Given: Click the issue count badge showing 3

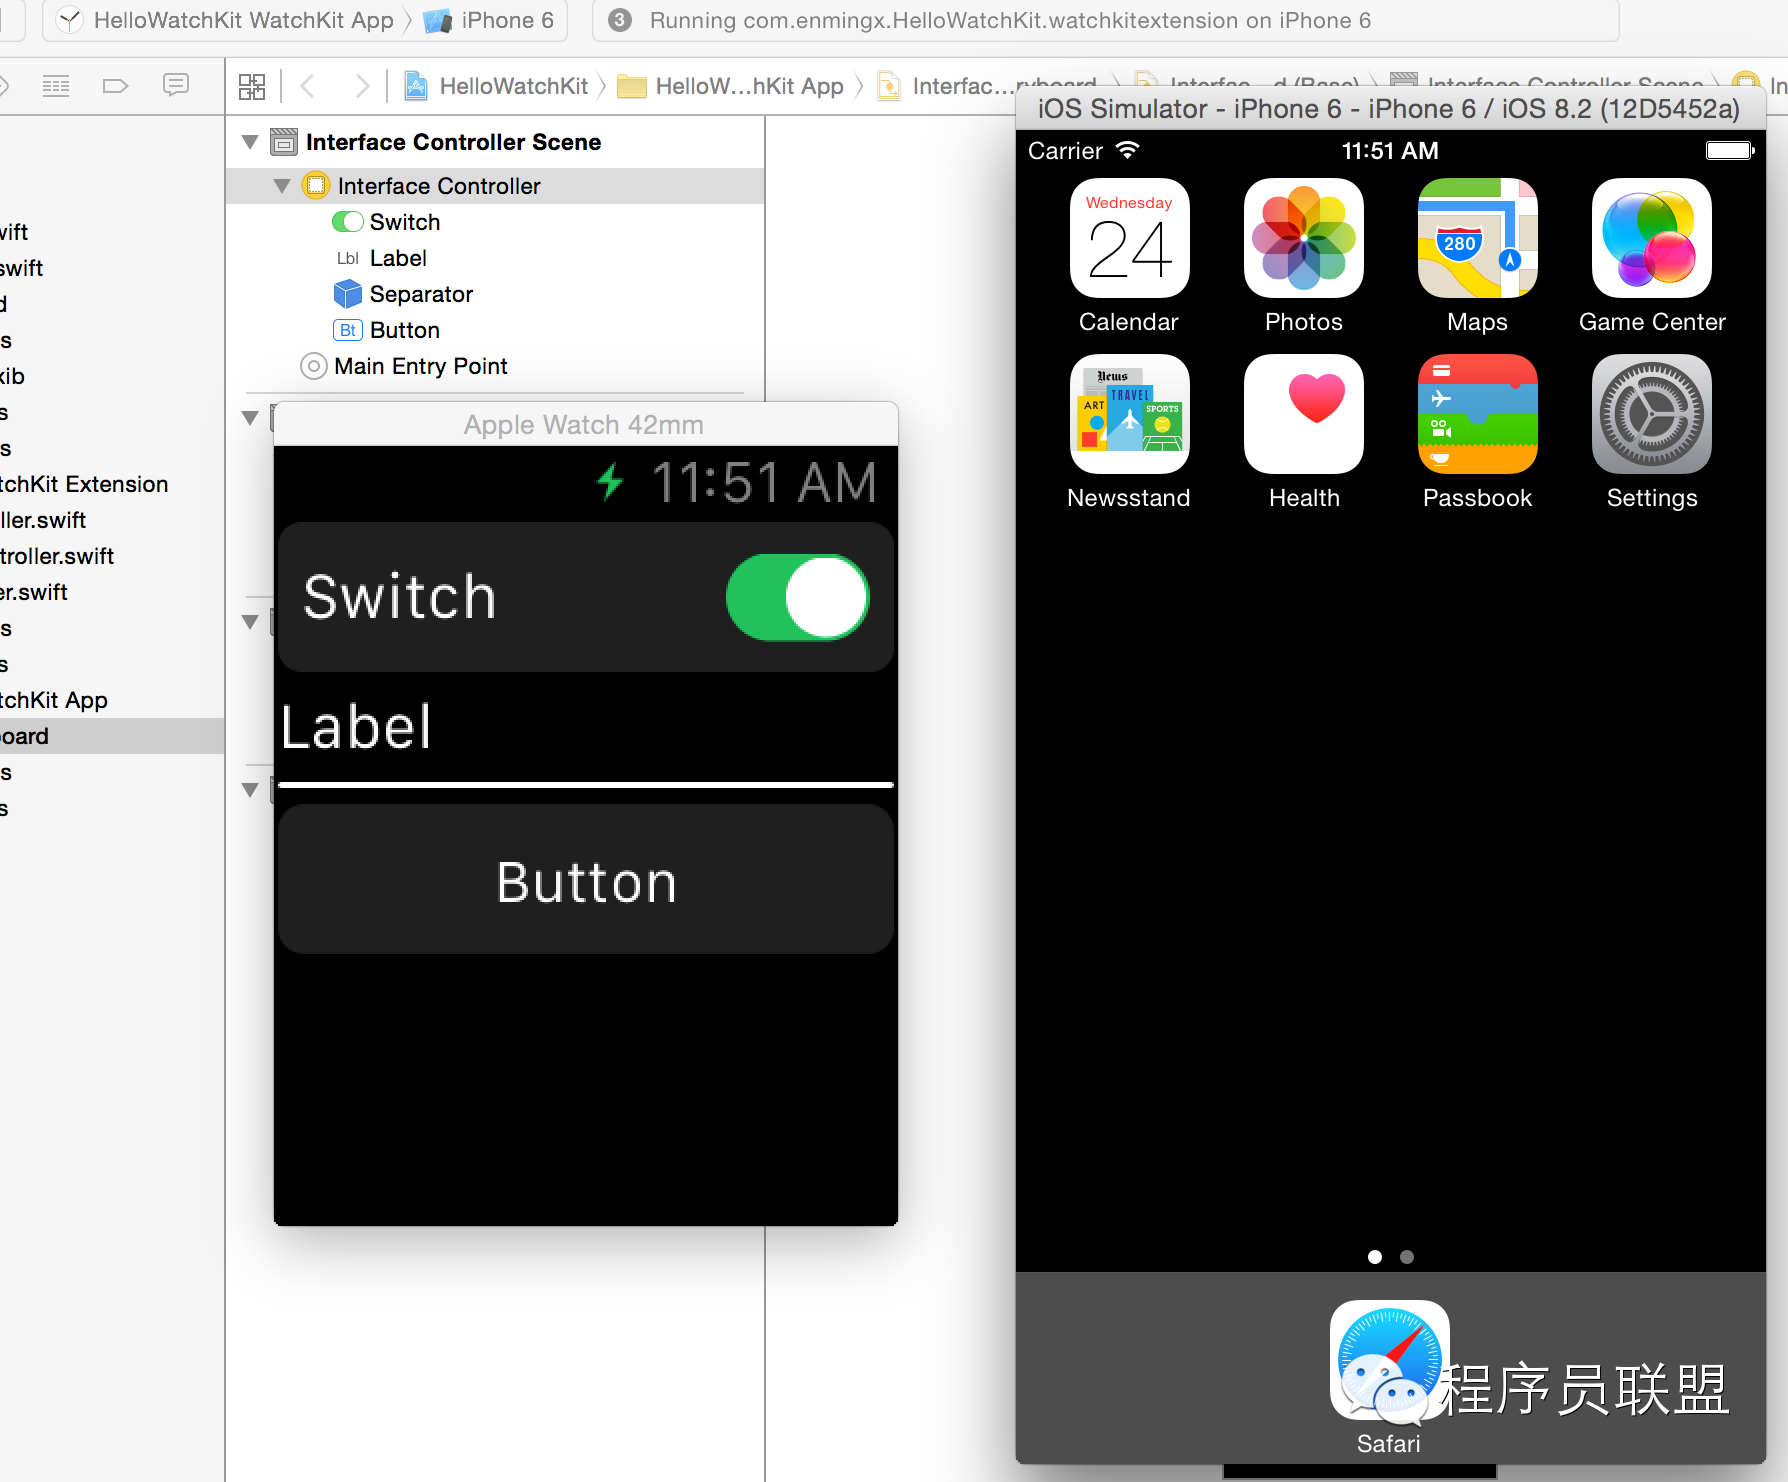Looking at the screenshot, I should (x=620, y=20).
